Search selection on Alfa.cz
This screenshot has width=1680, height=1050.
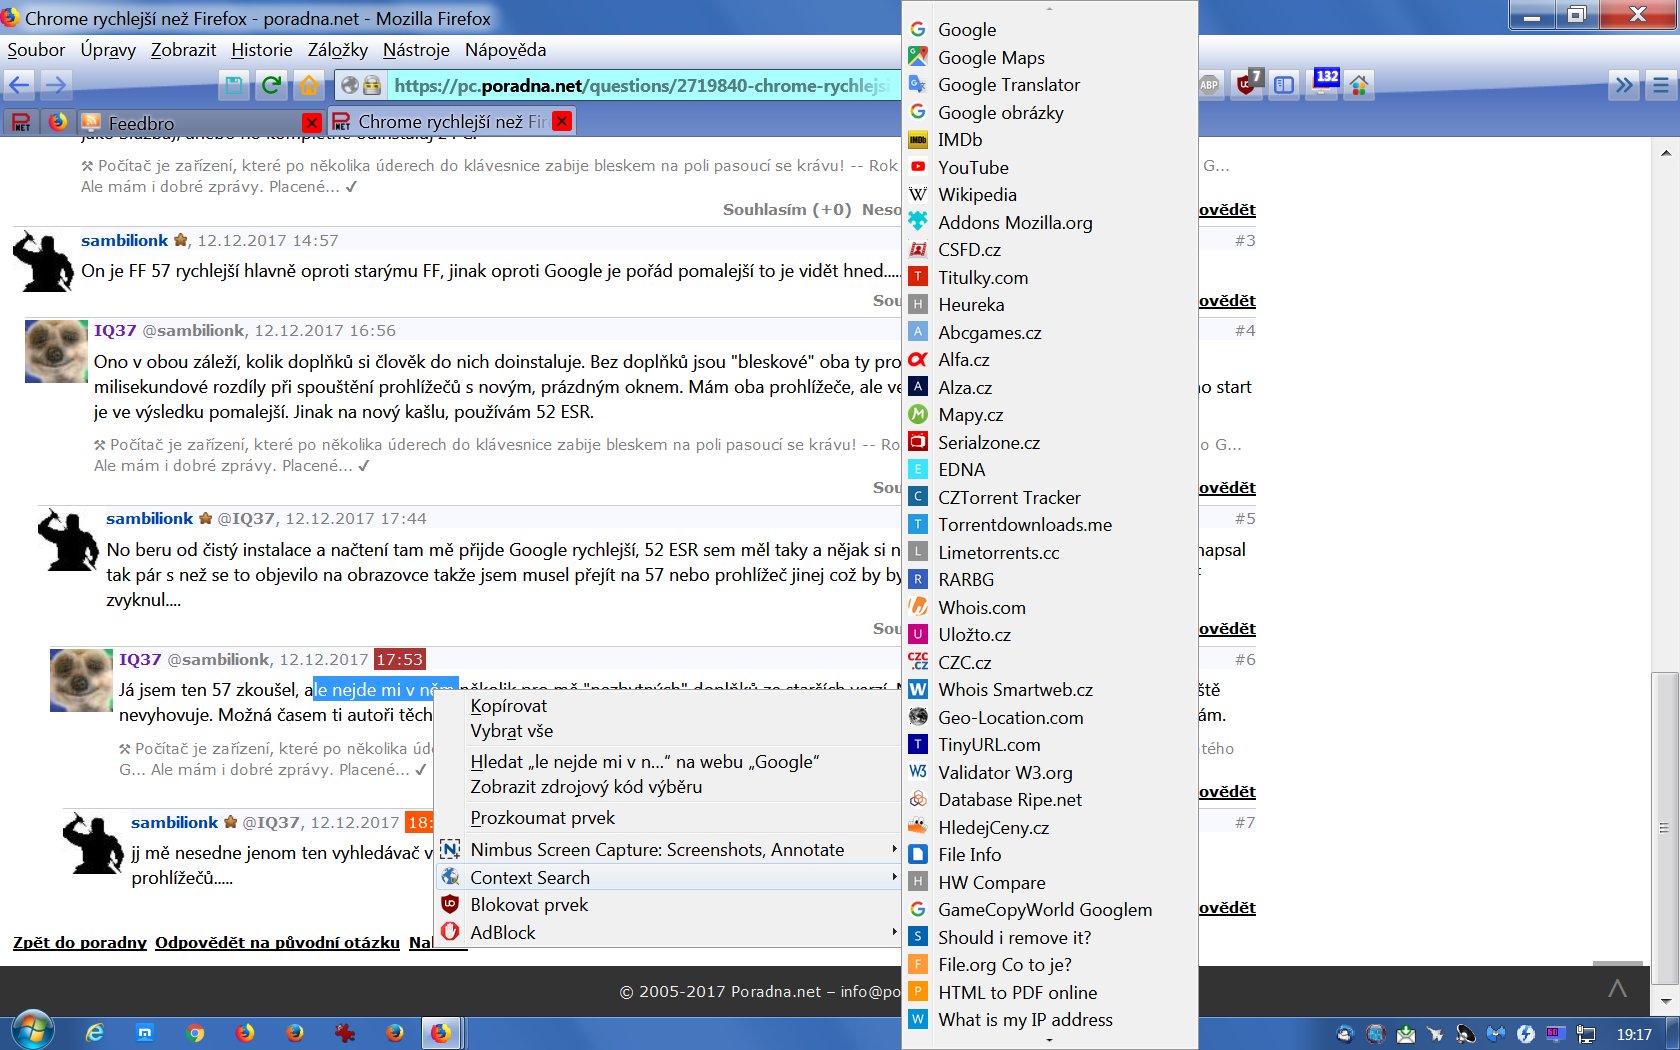1050,360
